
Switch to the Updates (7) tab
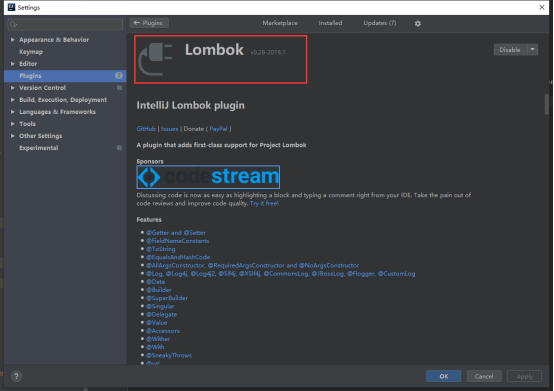pos(380,23)
